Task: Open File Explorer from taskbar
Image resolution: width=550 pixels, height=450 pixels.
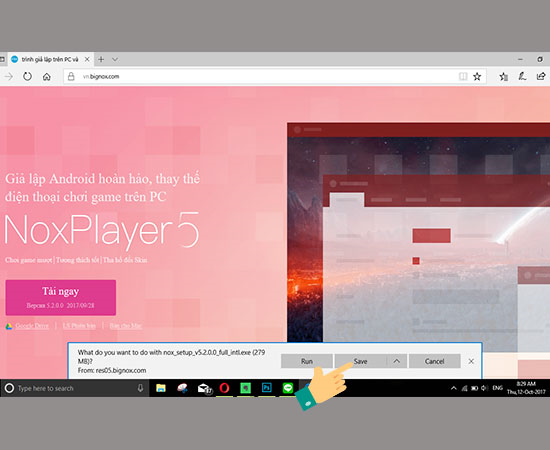Action: click(161, 388)
